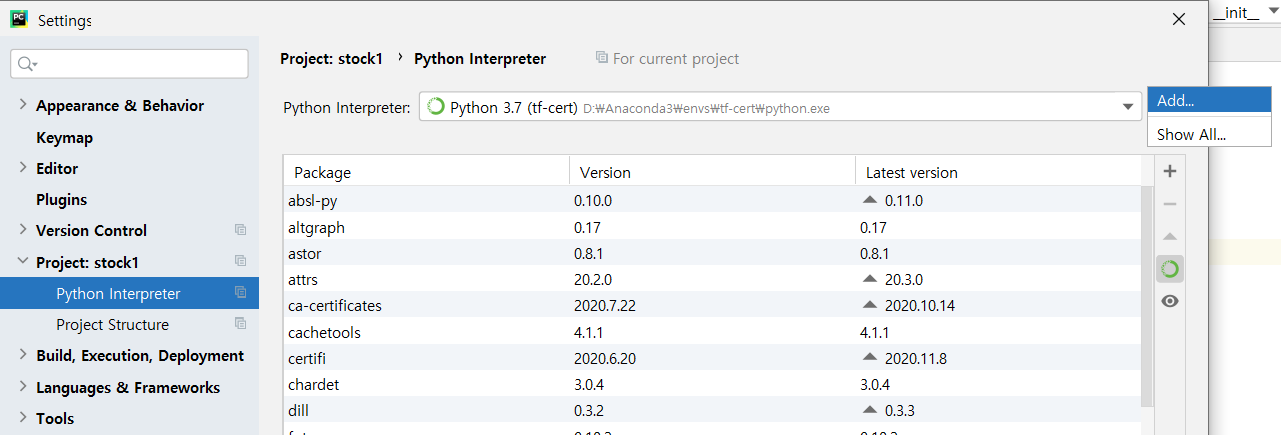Click the upgrade arrow in absl-py row
The width and height of the screenshot is (1281, 435).
point(869,200)
